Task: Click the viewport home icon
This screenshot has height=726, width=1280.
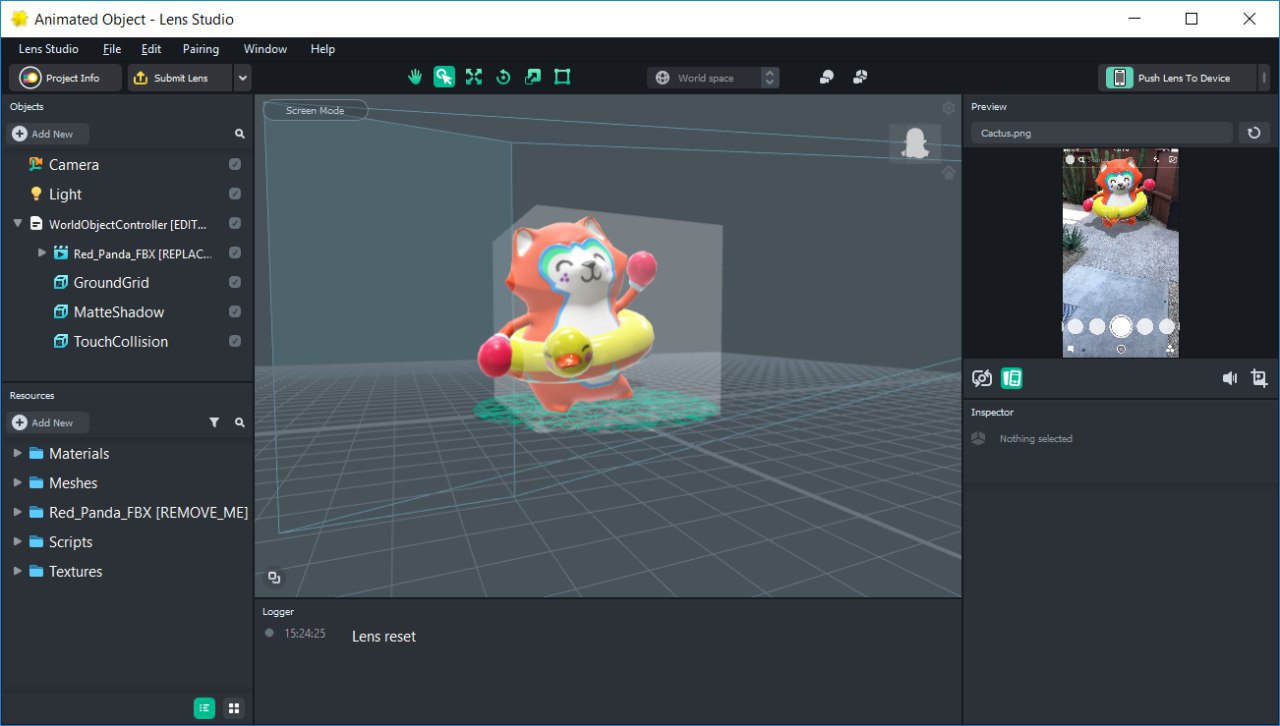Action: coord(948,173)
